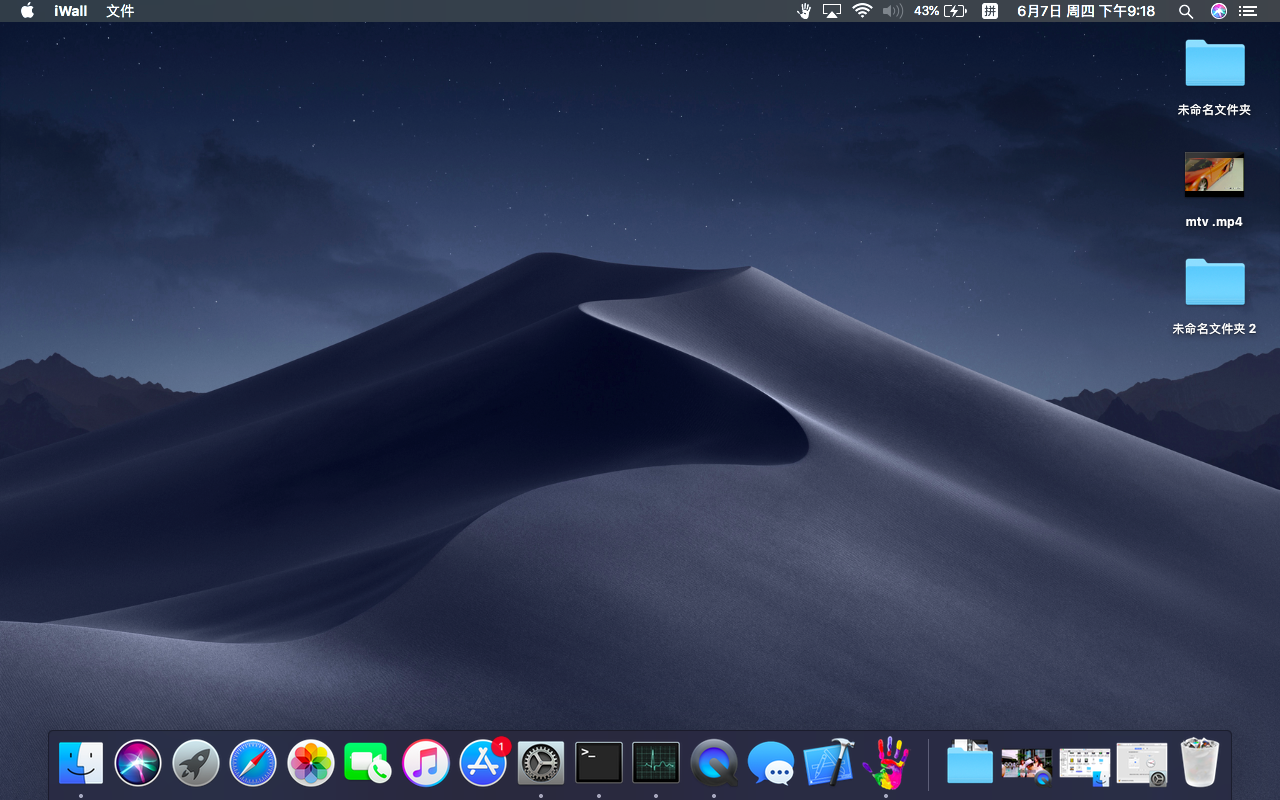Launch Safari from the Dock
This screenshot has height=800, width=1280.
click(253, 762)
